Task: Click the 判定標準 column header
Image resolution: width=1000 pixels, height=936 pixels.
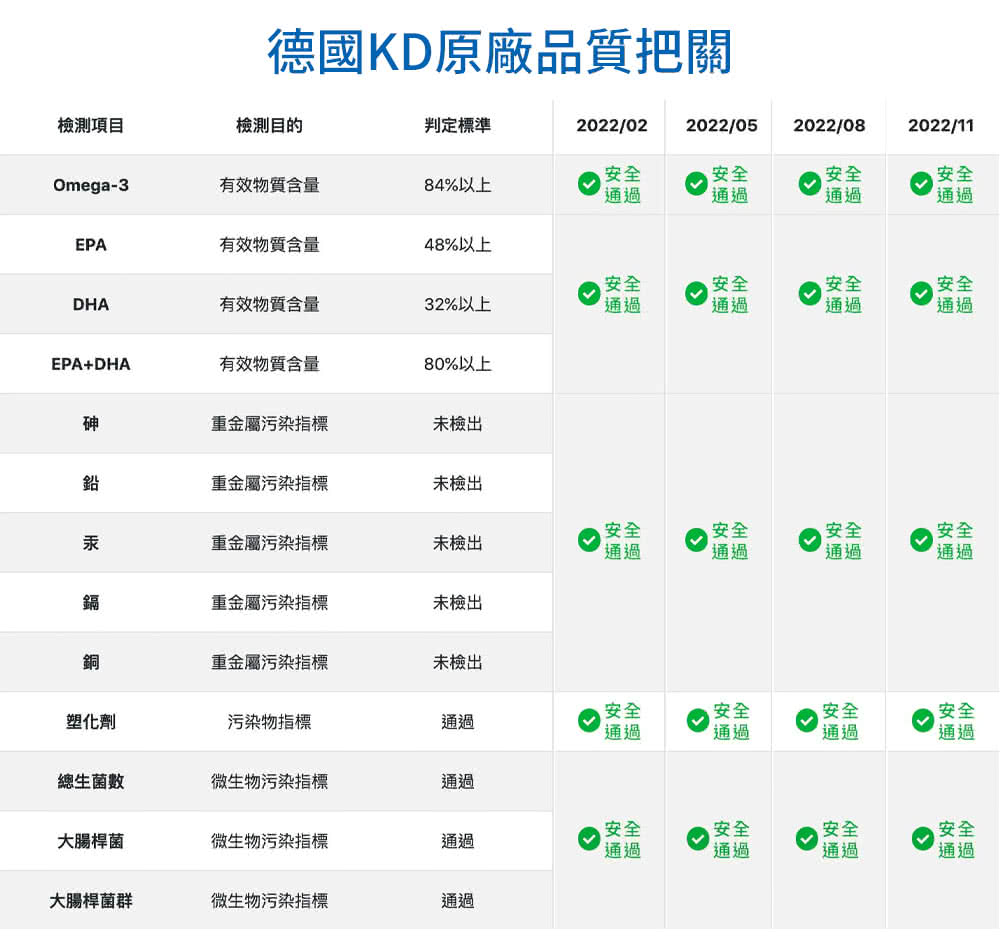Action: pos(458,126)
